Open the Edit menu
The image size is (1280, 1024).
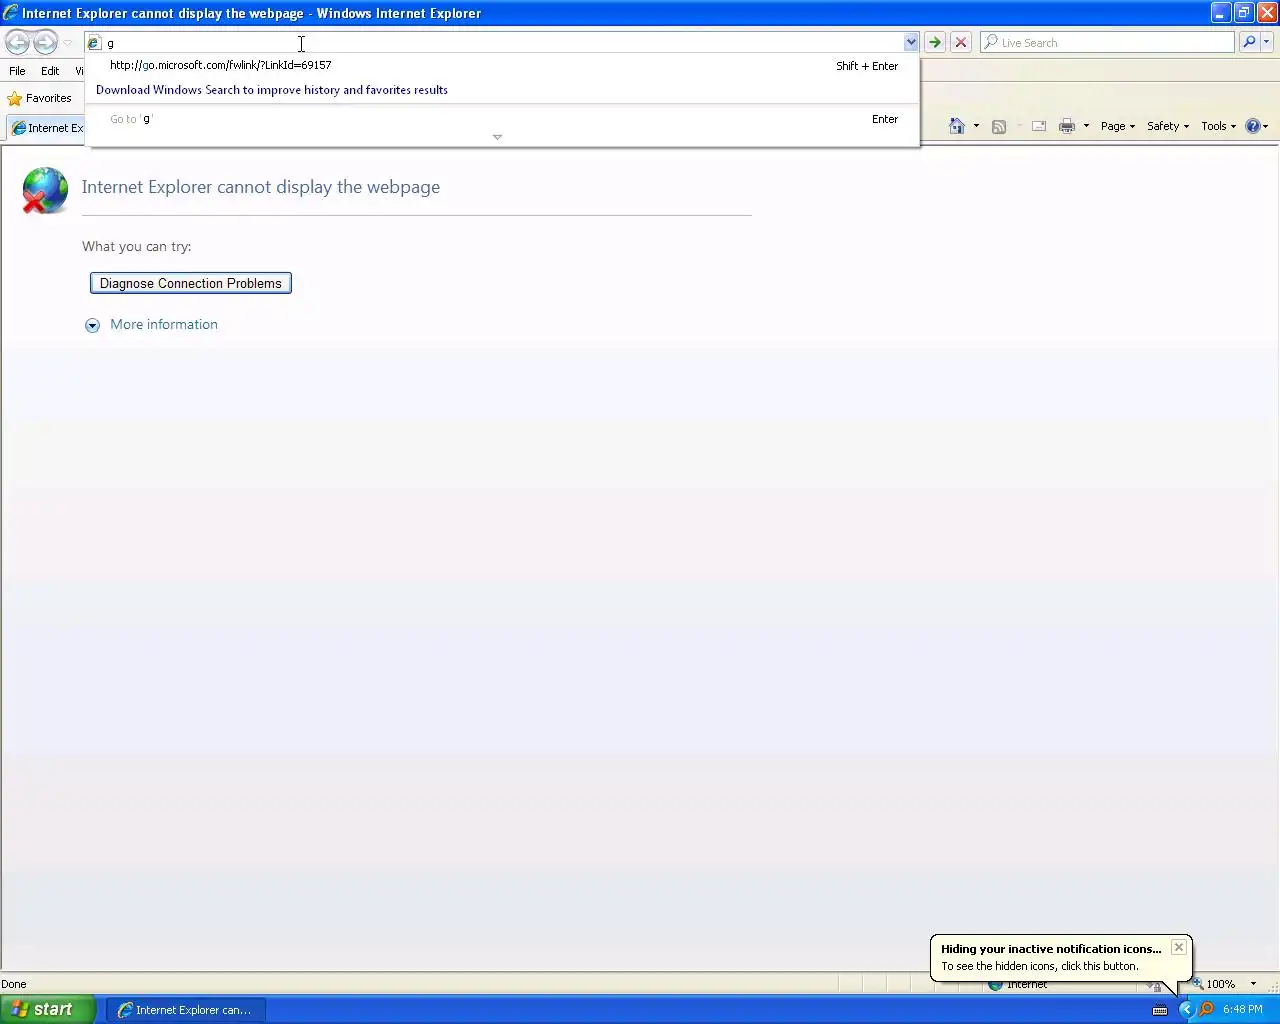tap(50, 71)
